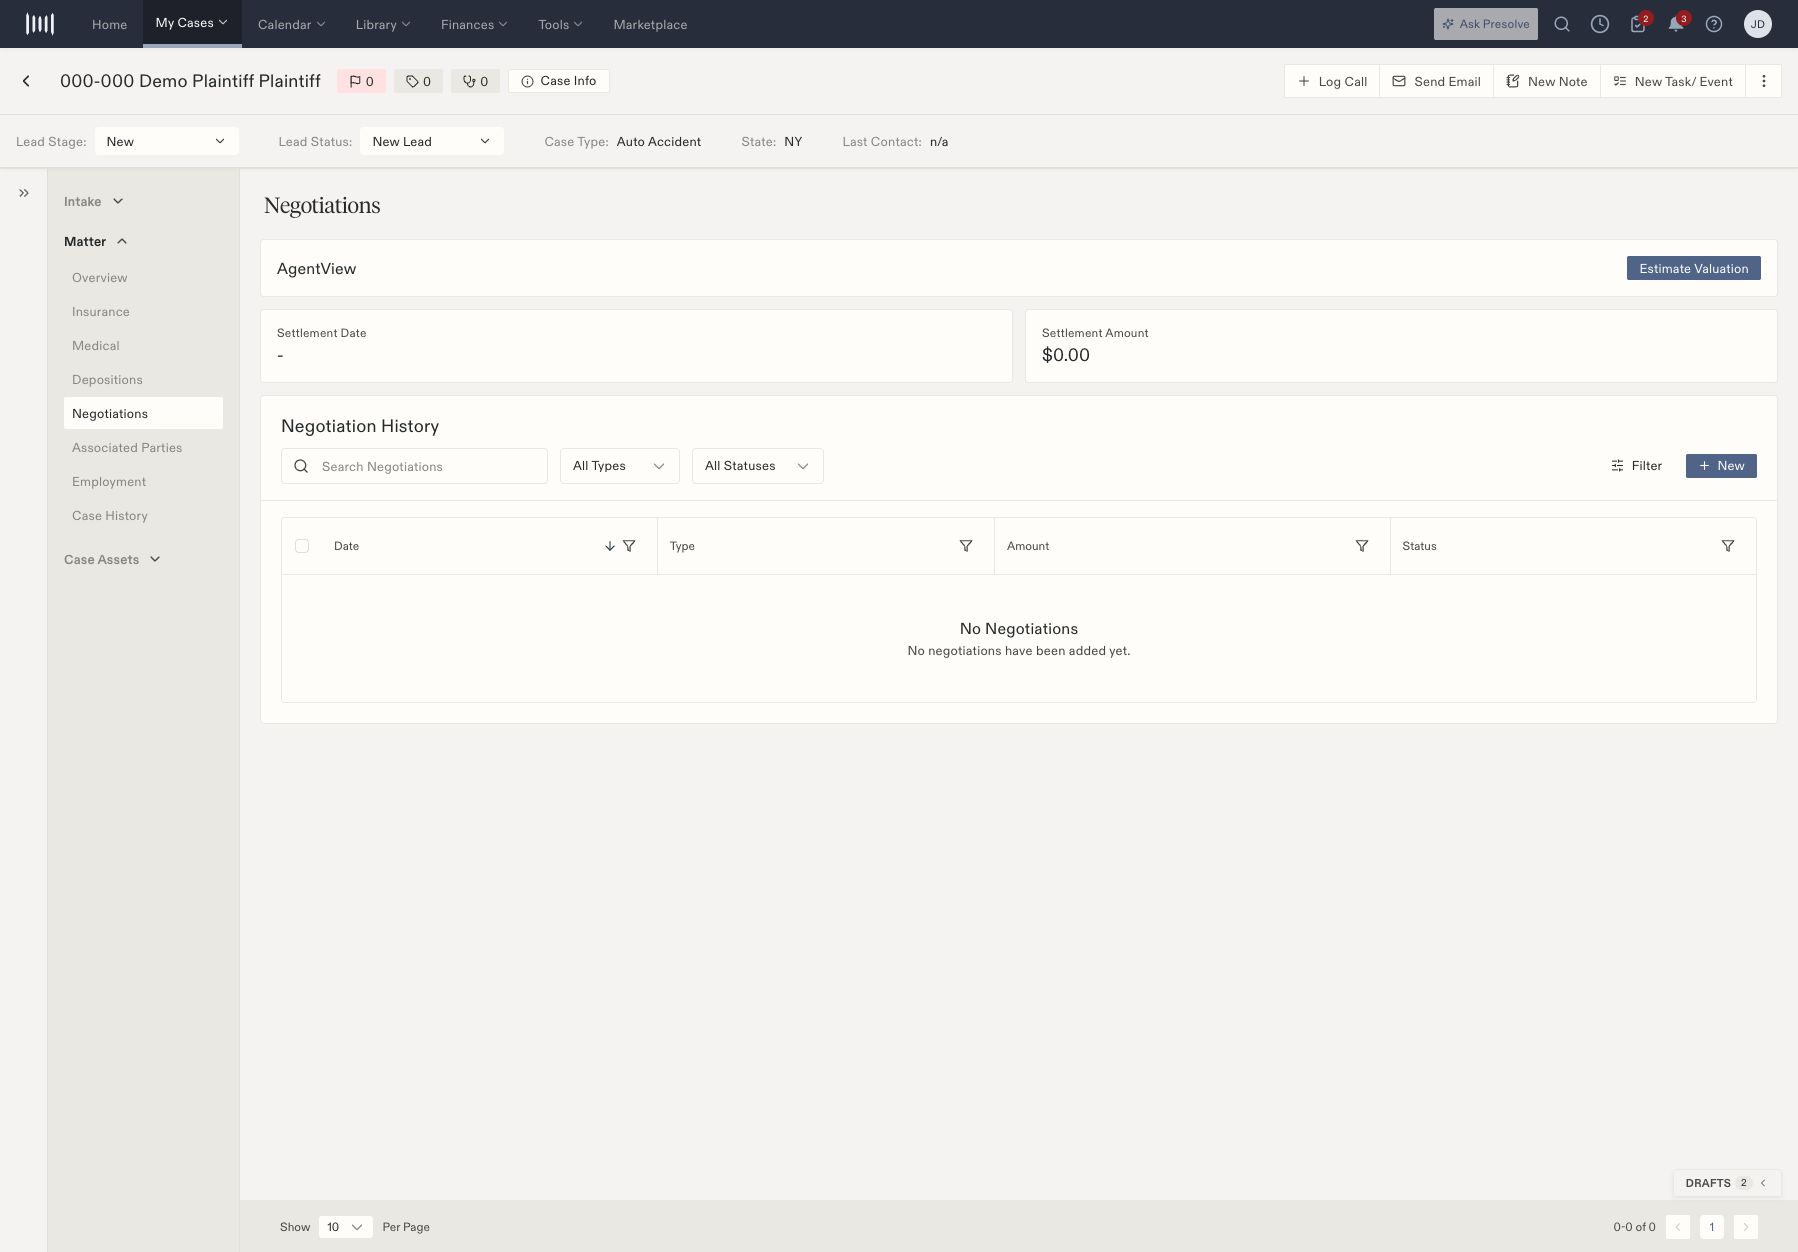Open the All Statuses dropdown

(758, 466)
